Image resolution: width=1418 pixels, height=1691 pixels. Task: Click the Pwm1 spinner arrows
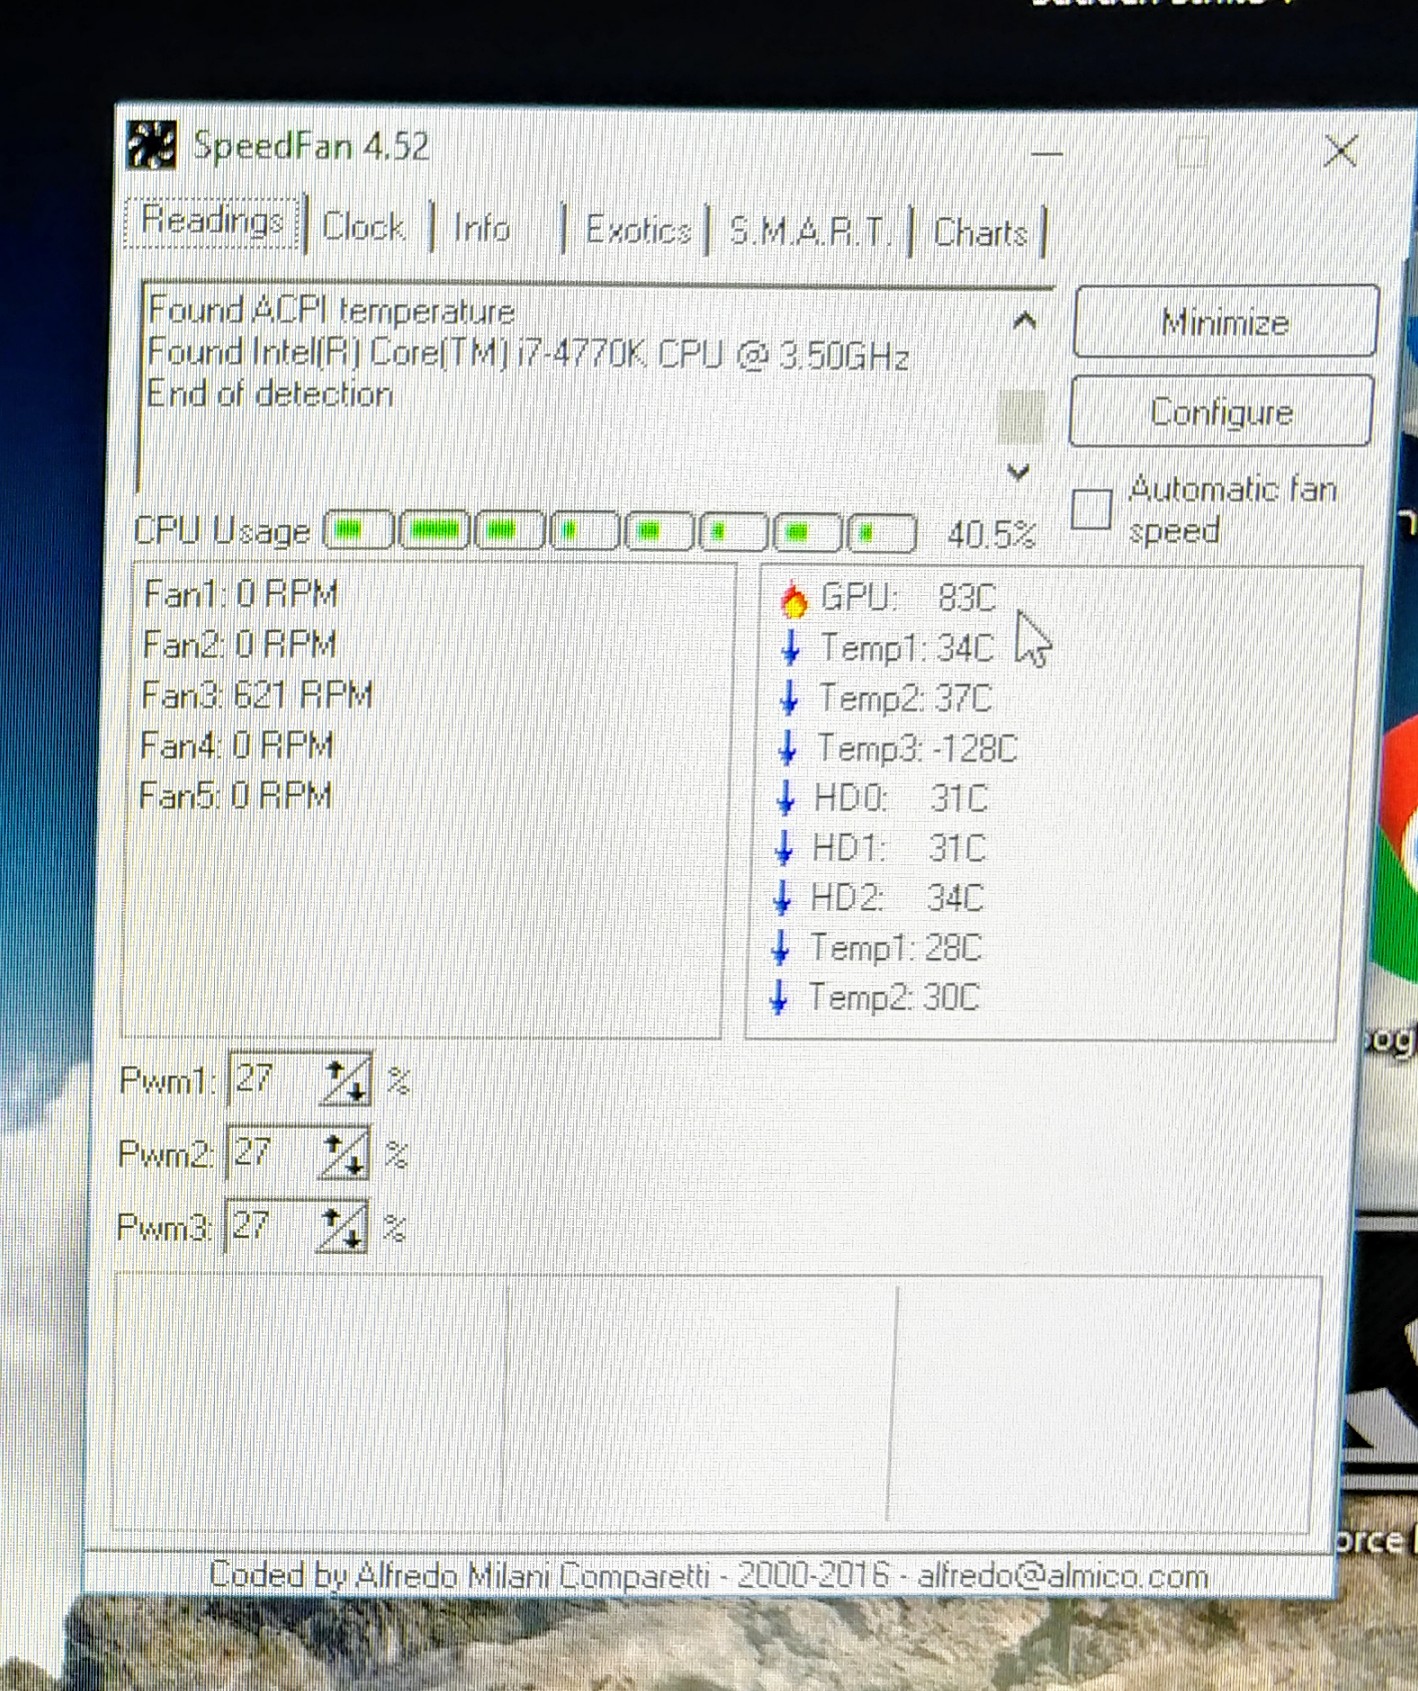345,1080
